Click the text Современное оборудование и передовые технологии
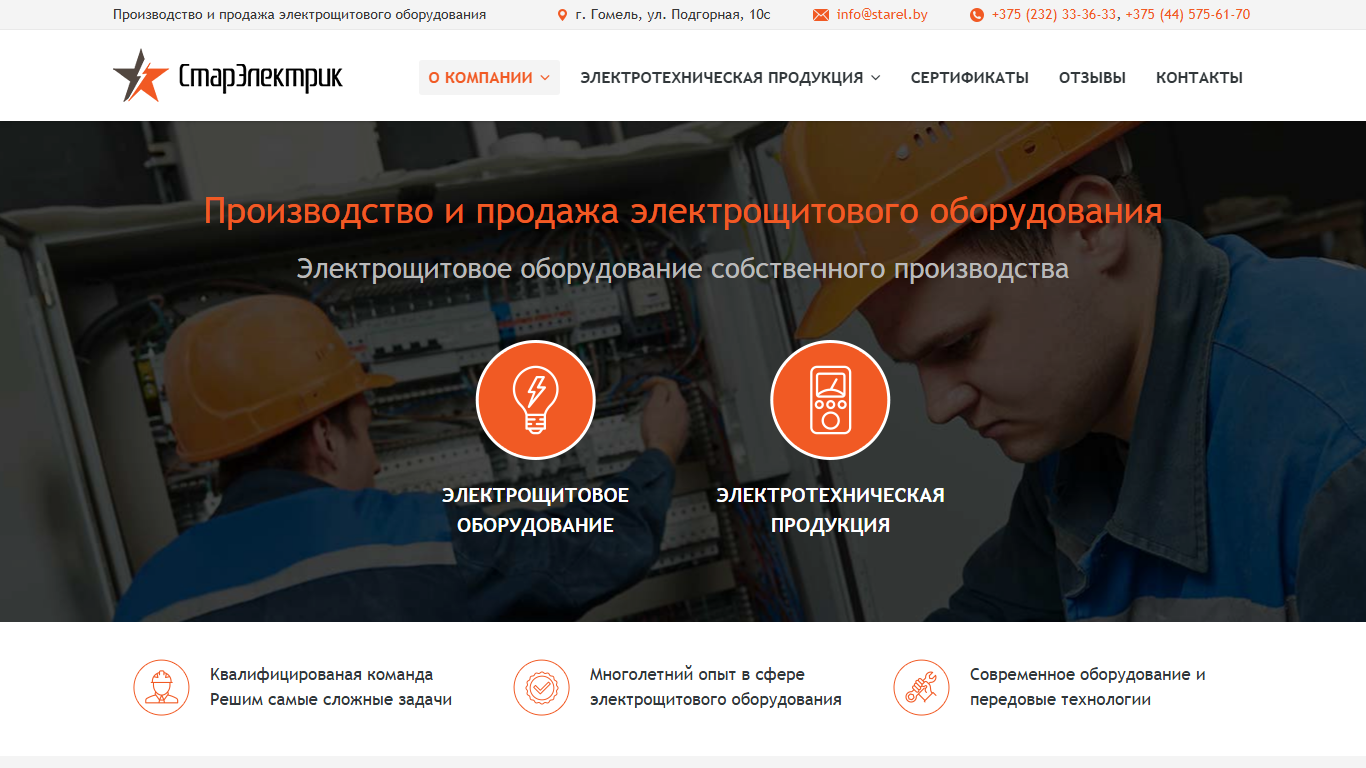 point(1088,687)
